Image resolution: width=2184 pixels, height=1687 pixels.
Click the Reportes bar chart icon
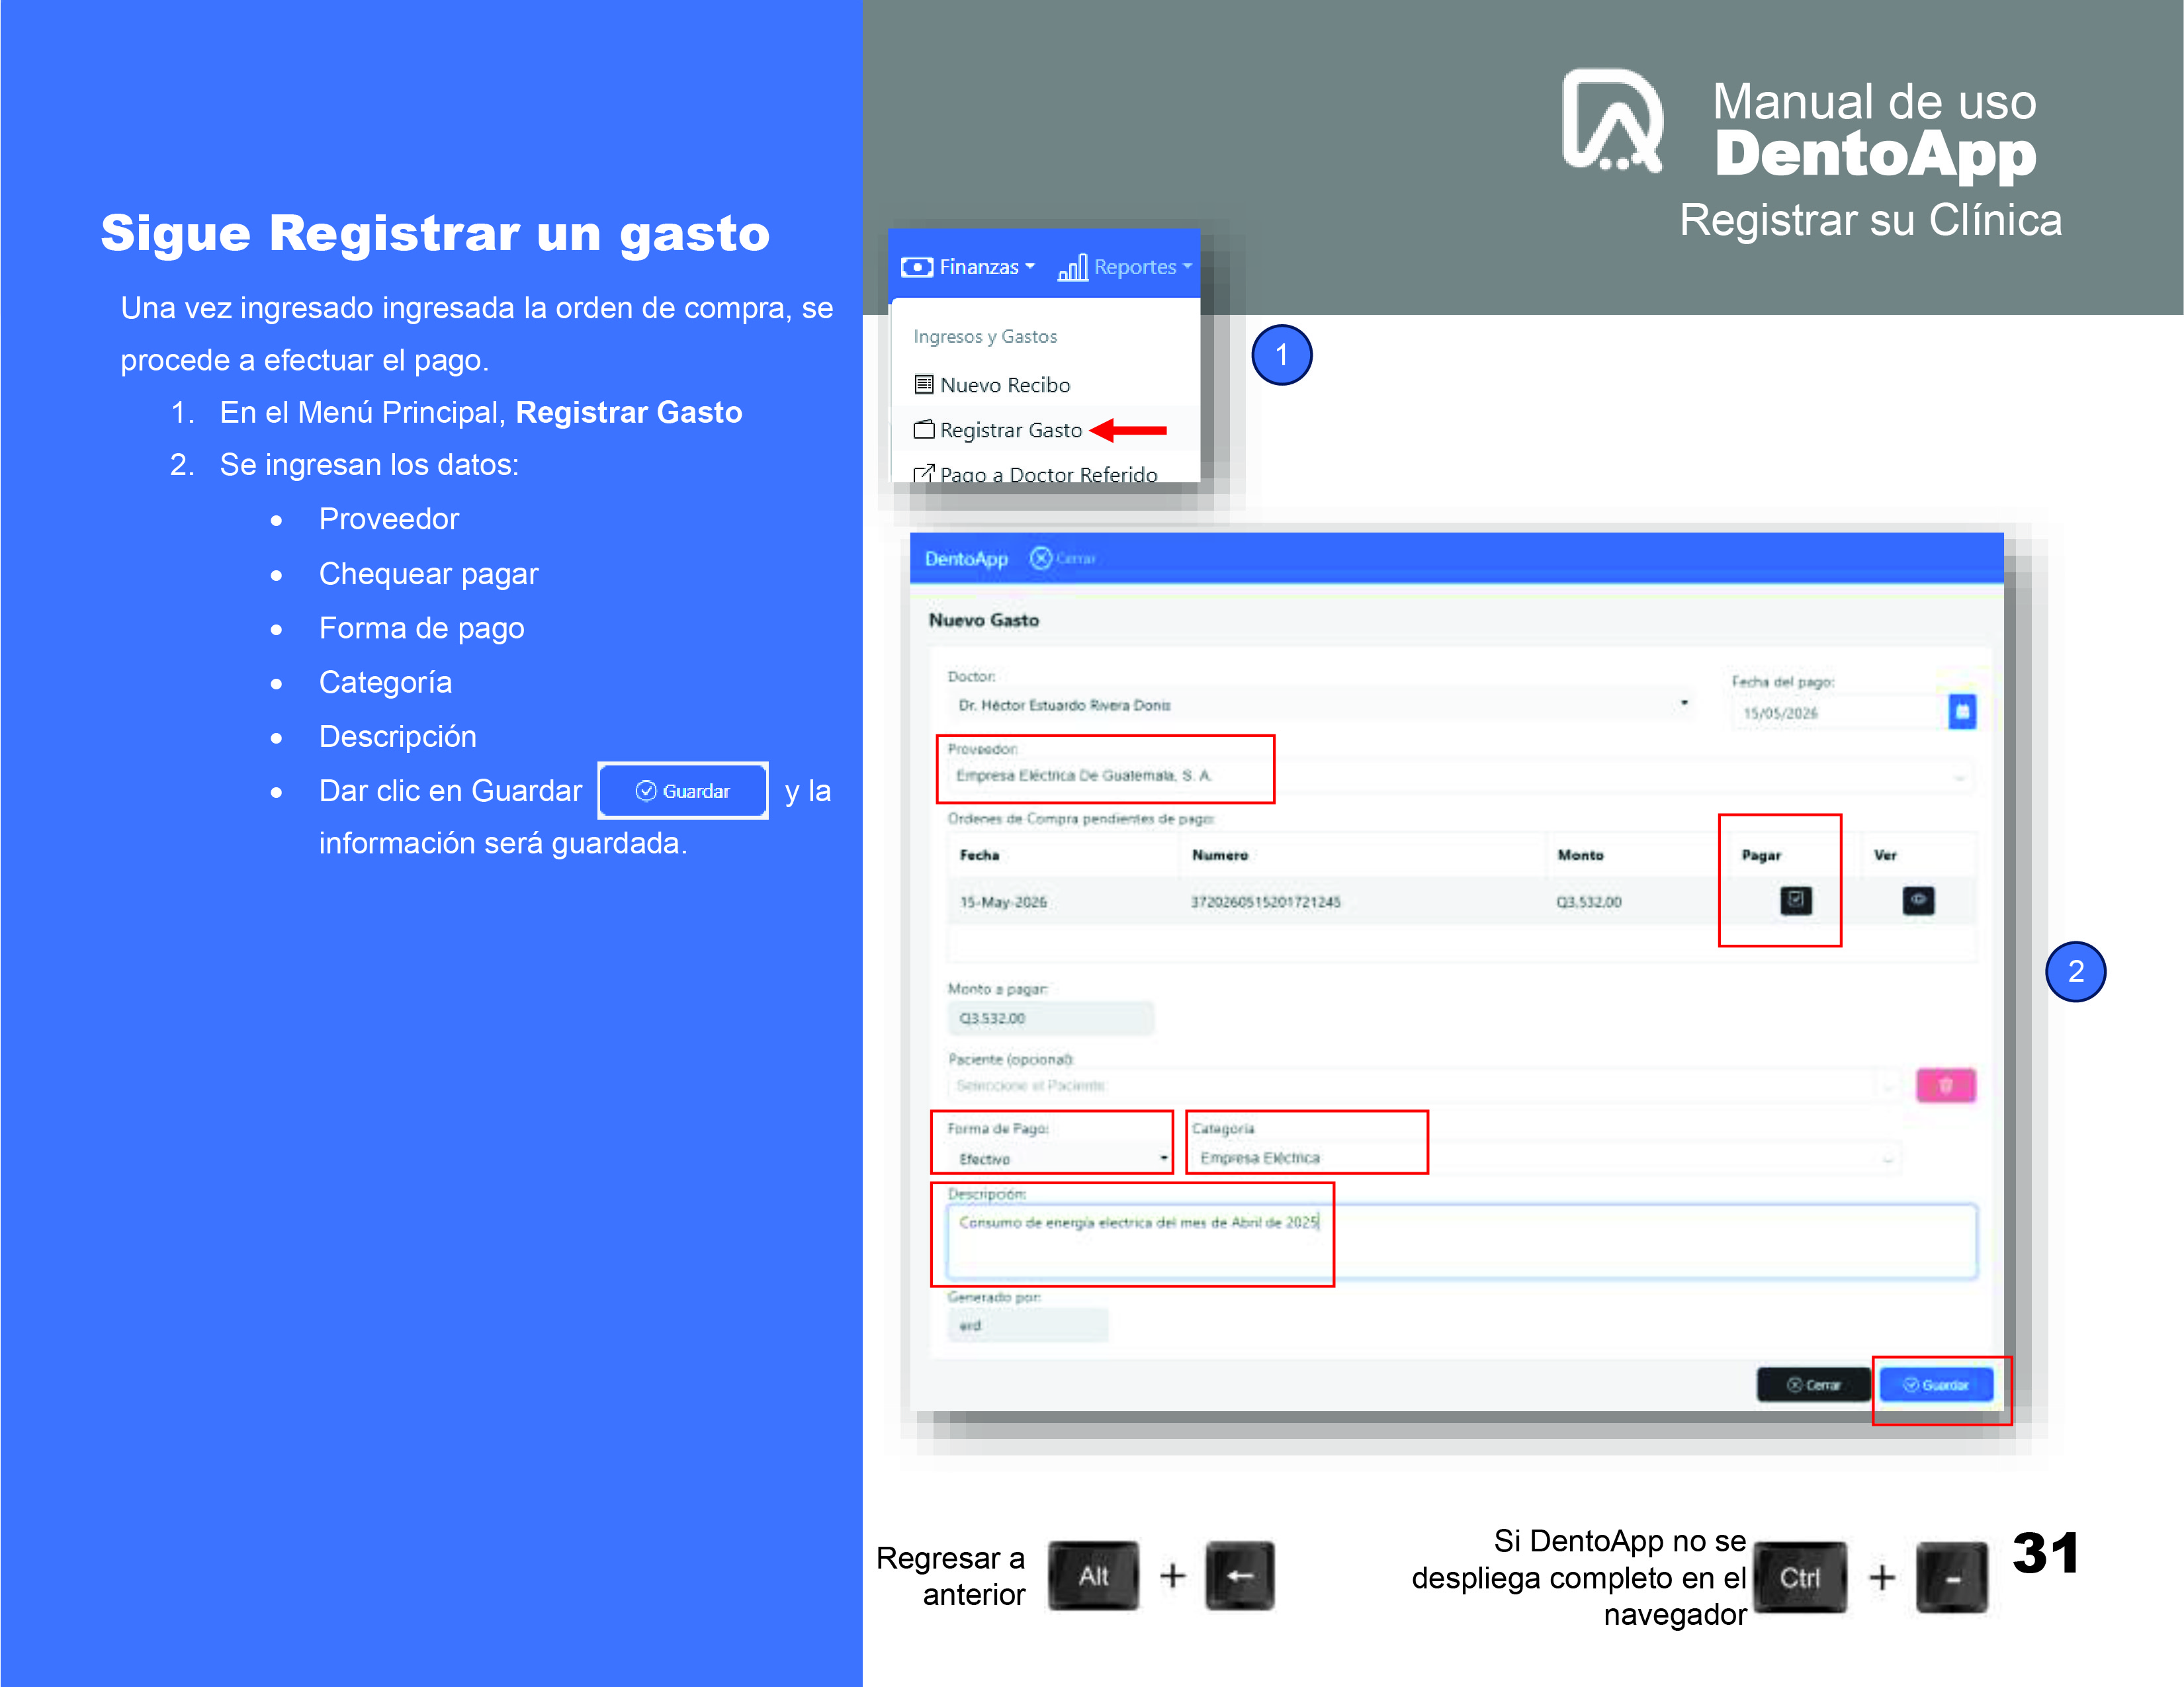1073,267
